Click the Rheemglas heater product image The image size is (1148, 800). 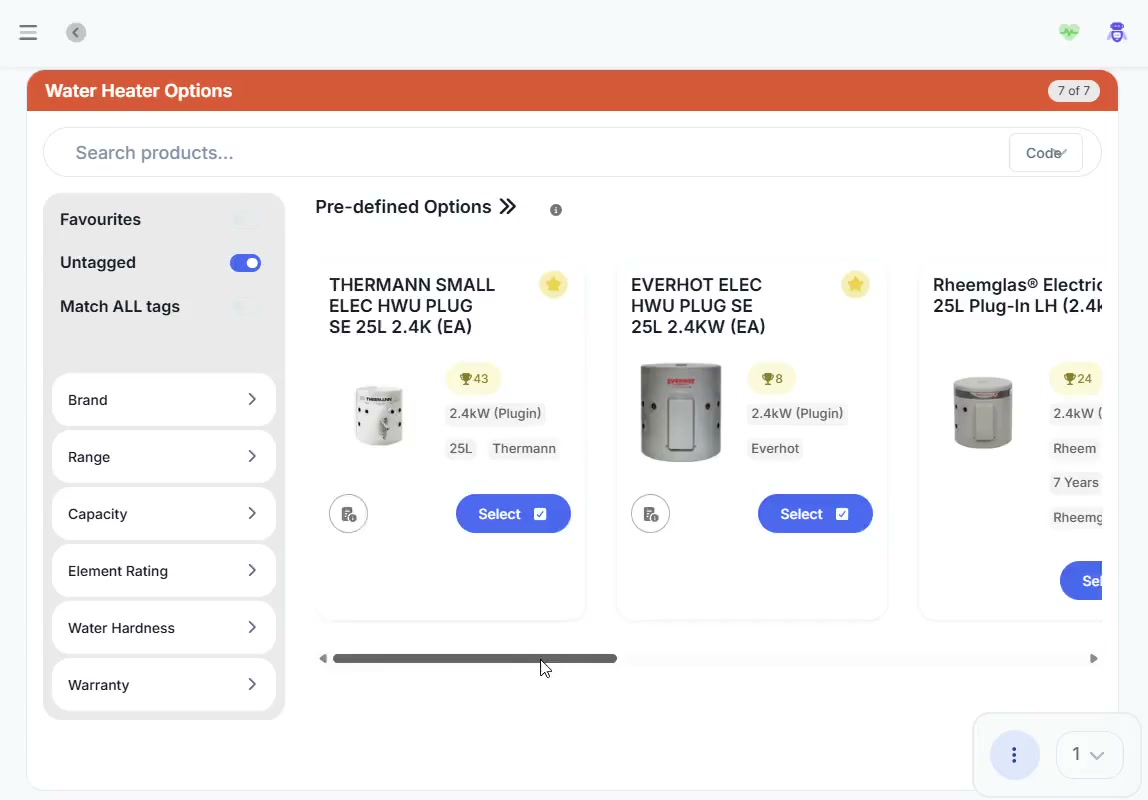click(x=983, y=412)
